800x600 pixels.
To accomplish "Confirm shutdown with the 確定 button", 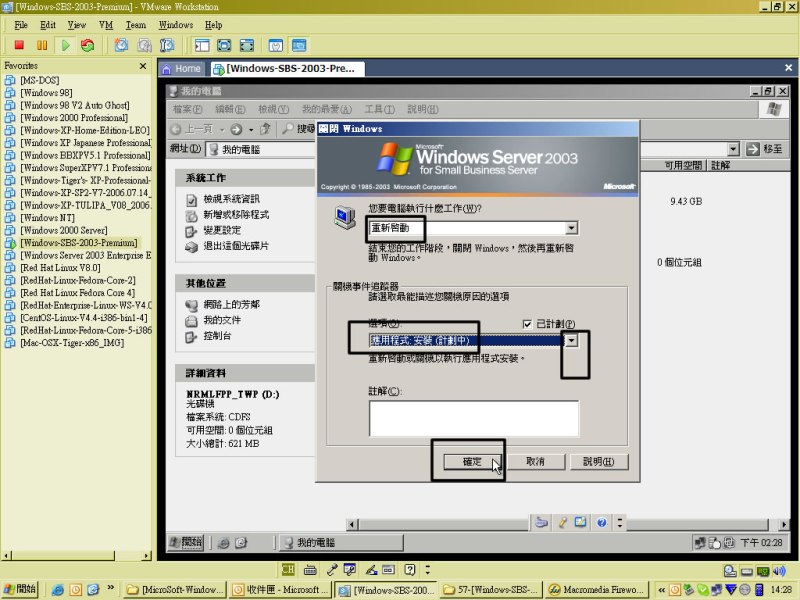I will (472, 462).
